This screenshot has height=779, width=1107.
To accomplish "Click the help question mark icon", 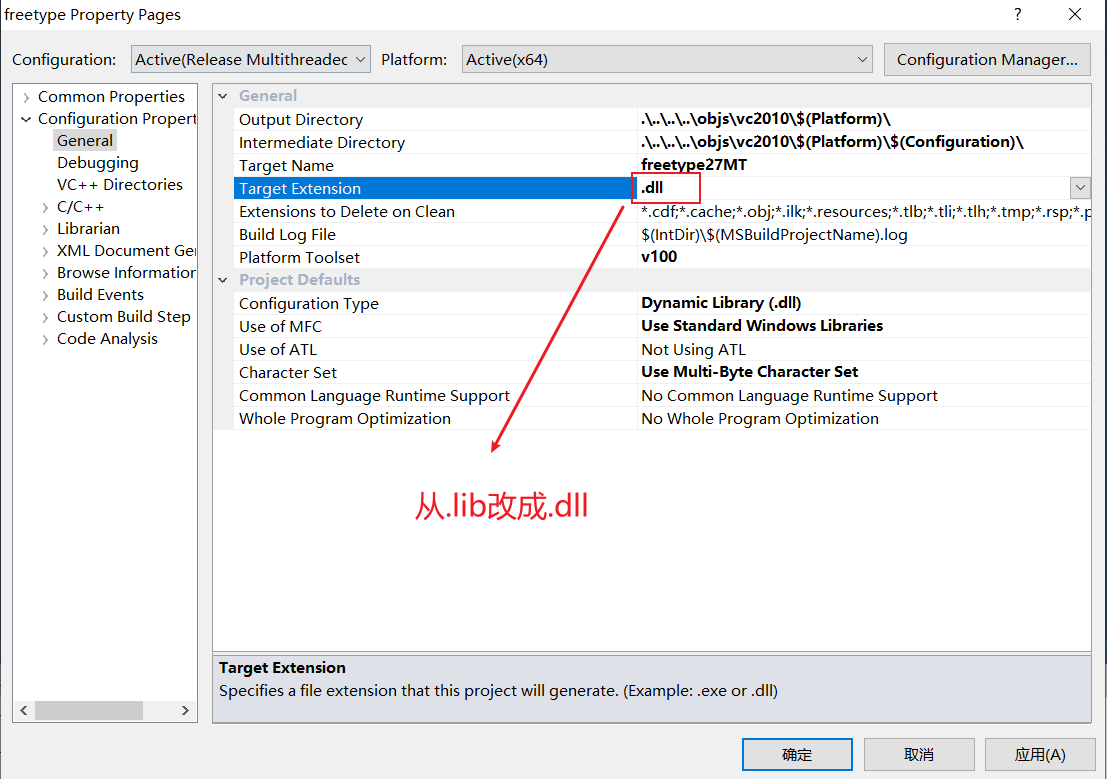I will click(x=1018, y=15).
